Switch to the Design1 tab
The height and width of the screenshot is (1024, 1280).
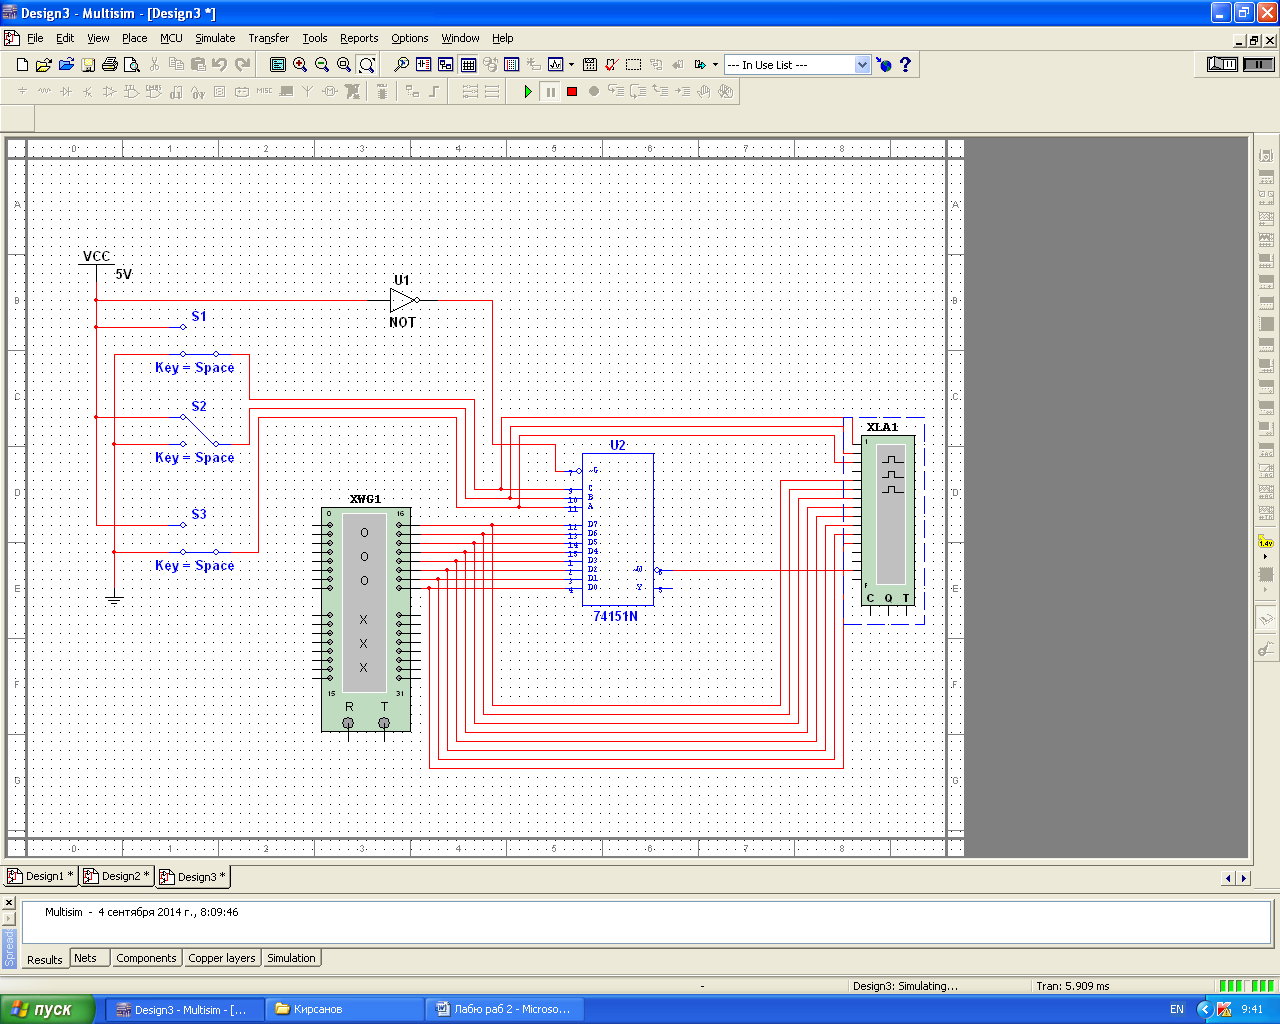coord(41,876)
